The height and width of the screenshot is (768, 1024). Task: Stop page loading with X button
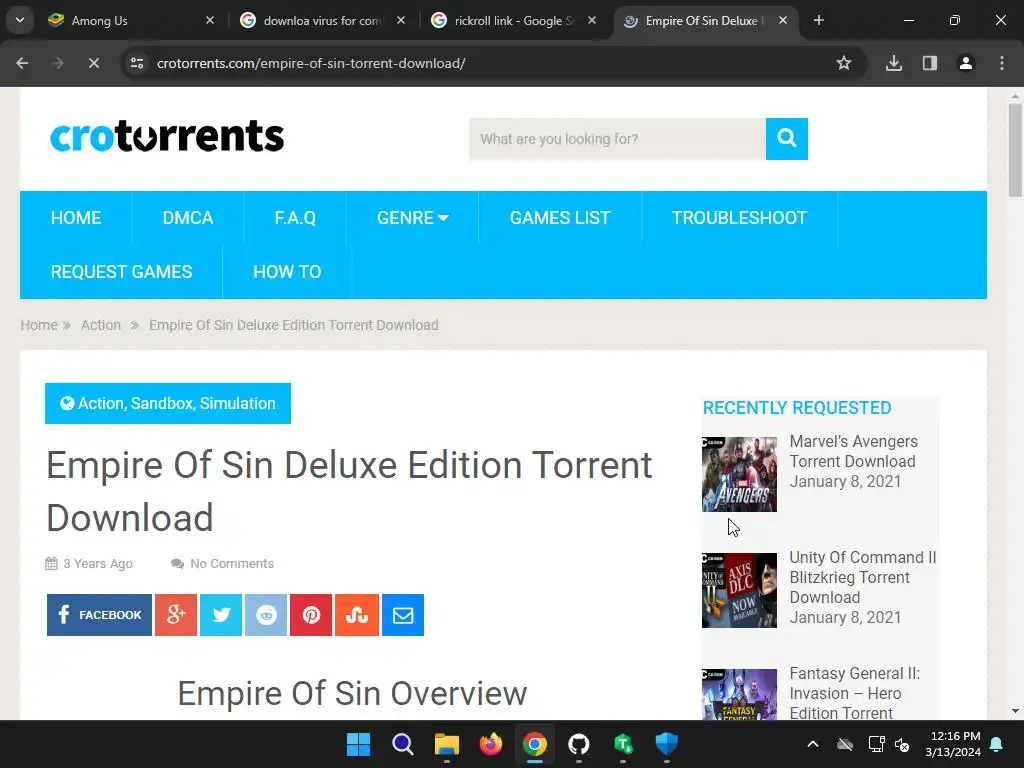click(93, 63)
